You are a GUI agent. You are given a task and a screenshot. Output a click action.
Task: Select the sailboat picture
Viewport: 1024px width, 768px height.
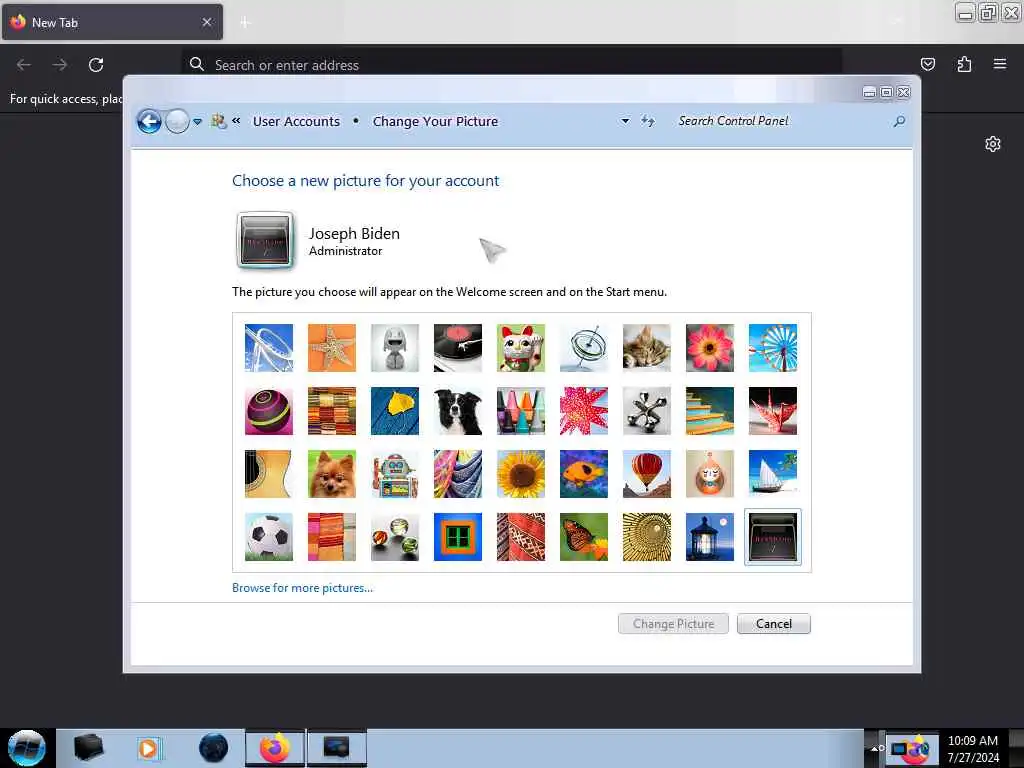773,474
